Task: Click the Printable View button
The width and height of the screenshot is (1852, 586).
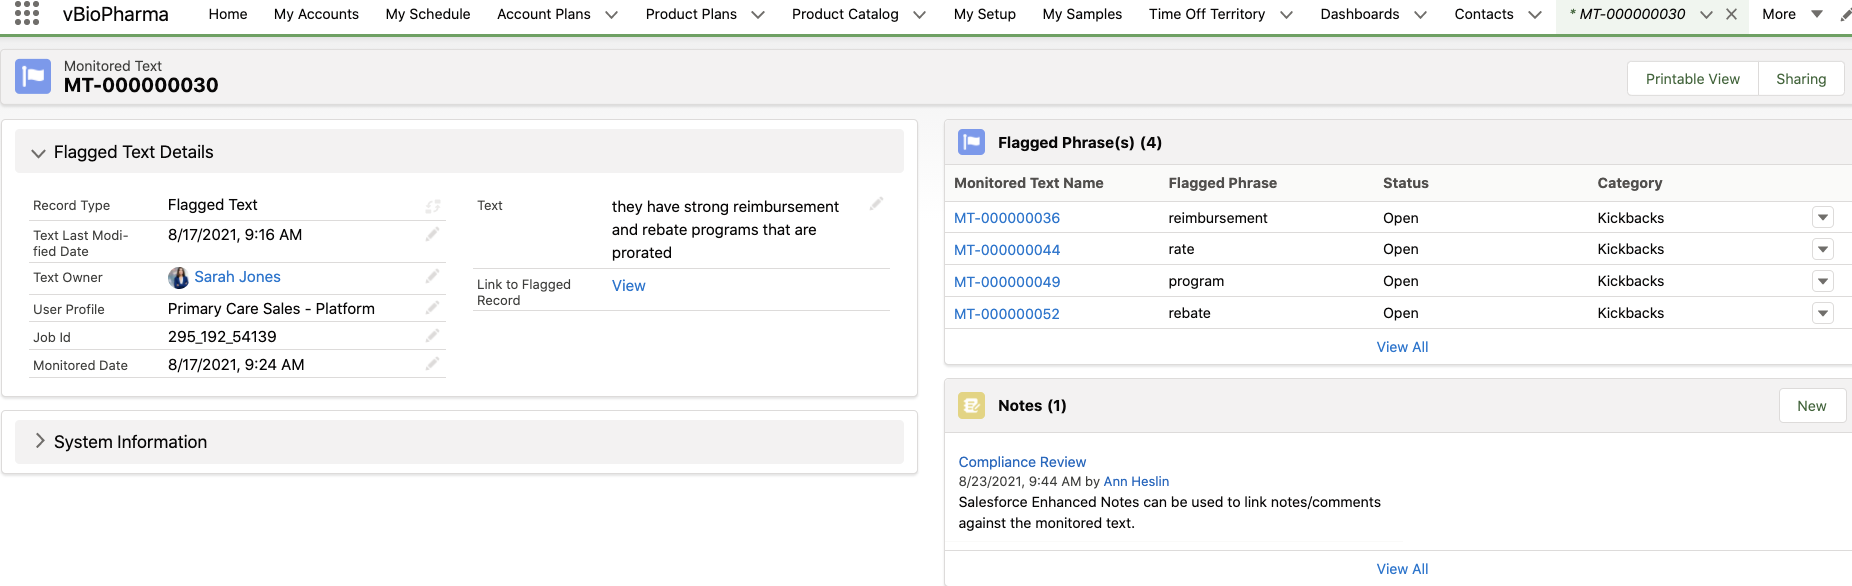Action: [x=1692, y=79]
